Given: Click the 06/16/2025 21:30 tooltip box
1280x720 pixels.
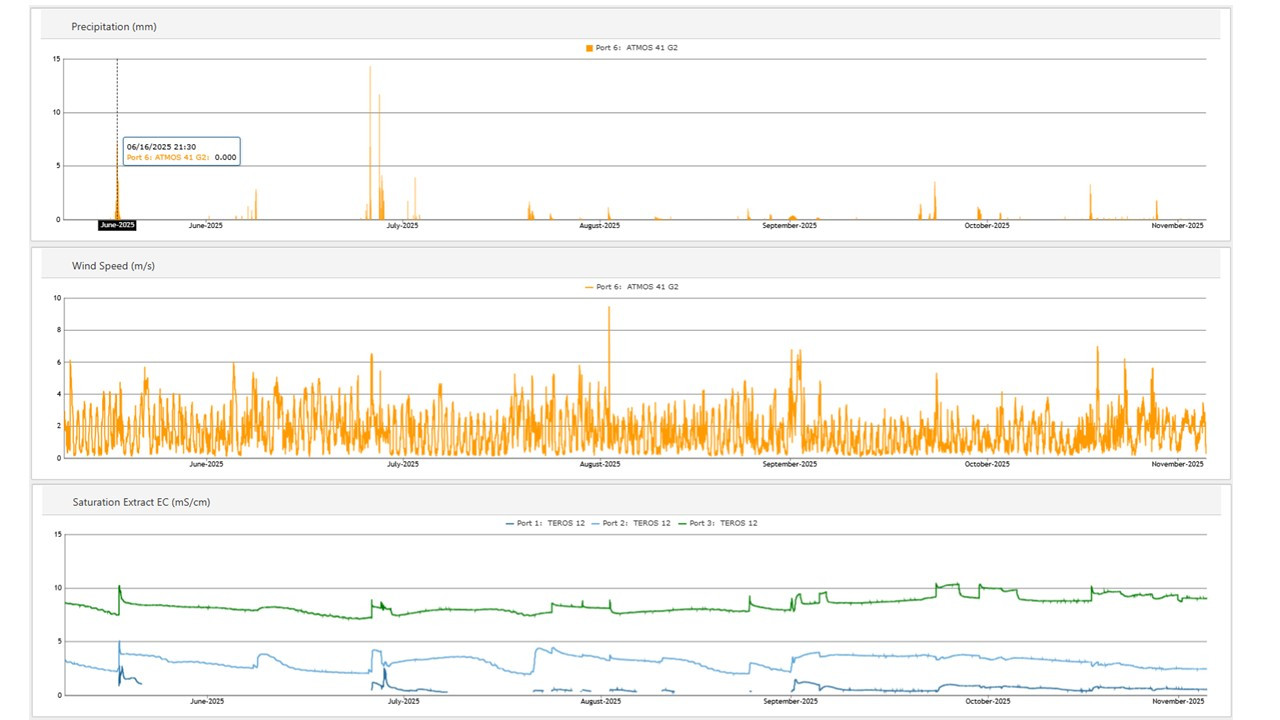Looking at the screenshot, I should click(x=181, y=151).
